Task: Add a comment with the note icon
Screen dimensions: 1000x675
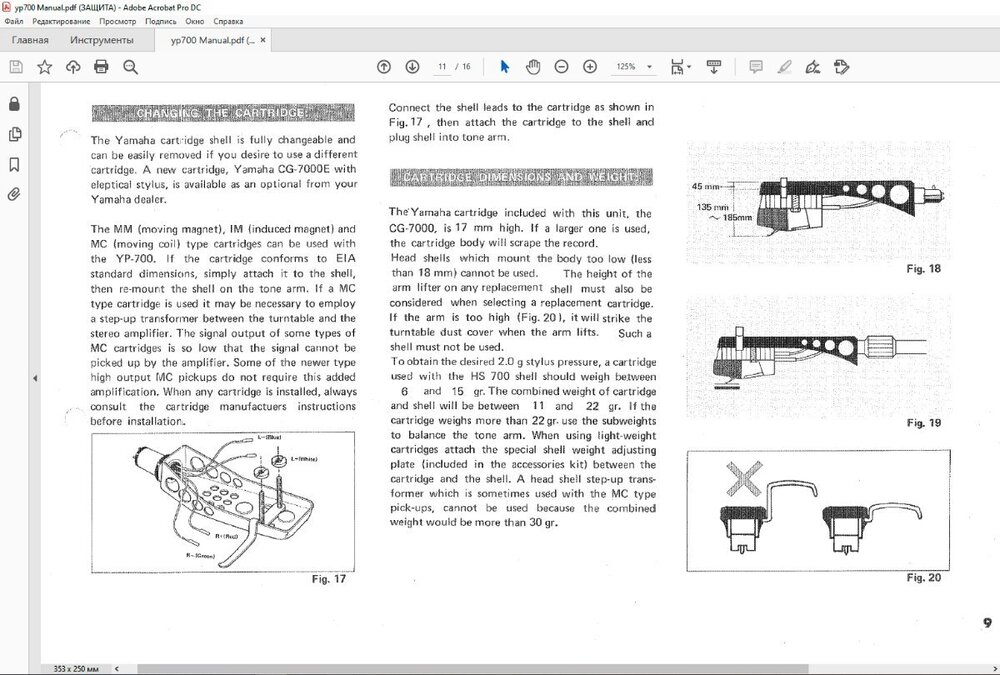Action: click(x=756, y=66)
